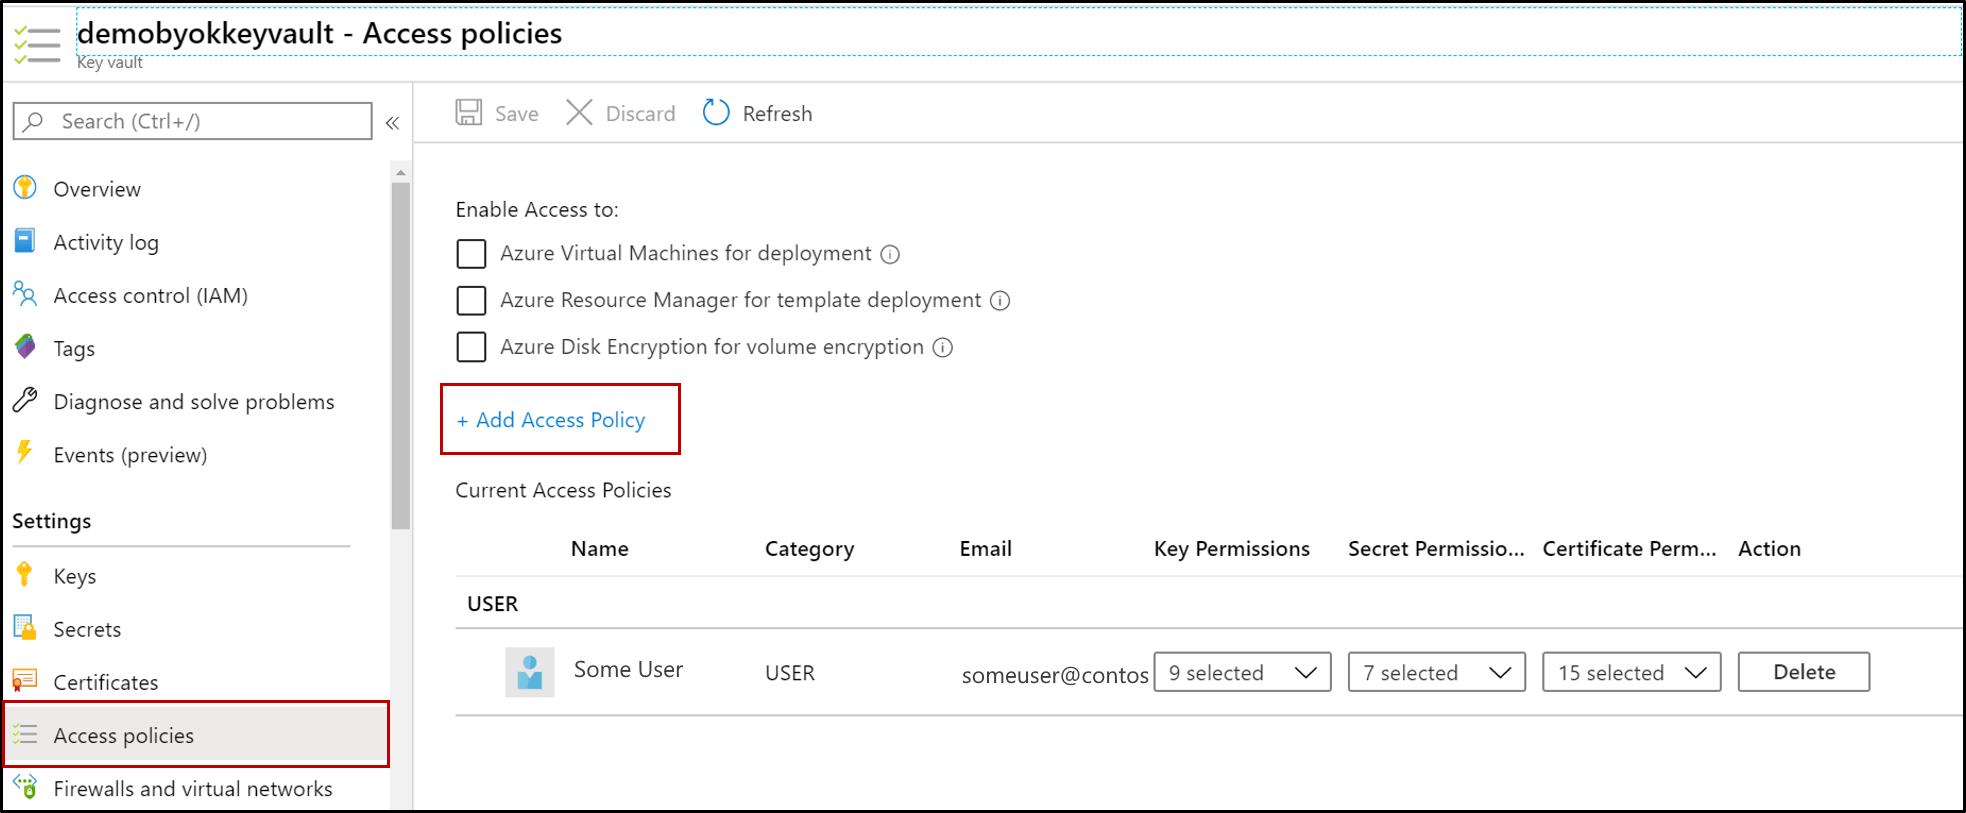Click the search magnifier icon in sidebar
Image resolution: width=1966 pixels, height=813 pixels.
tap(33, 121)
